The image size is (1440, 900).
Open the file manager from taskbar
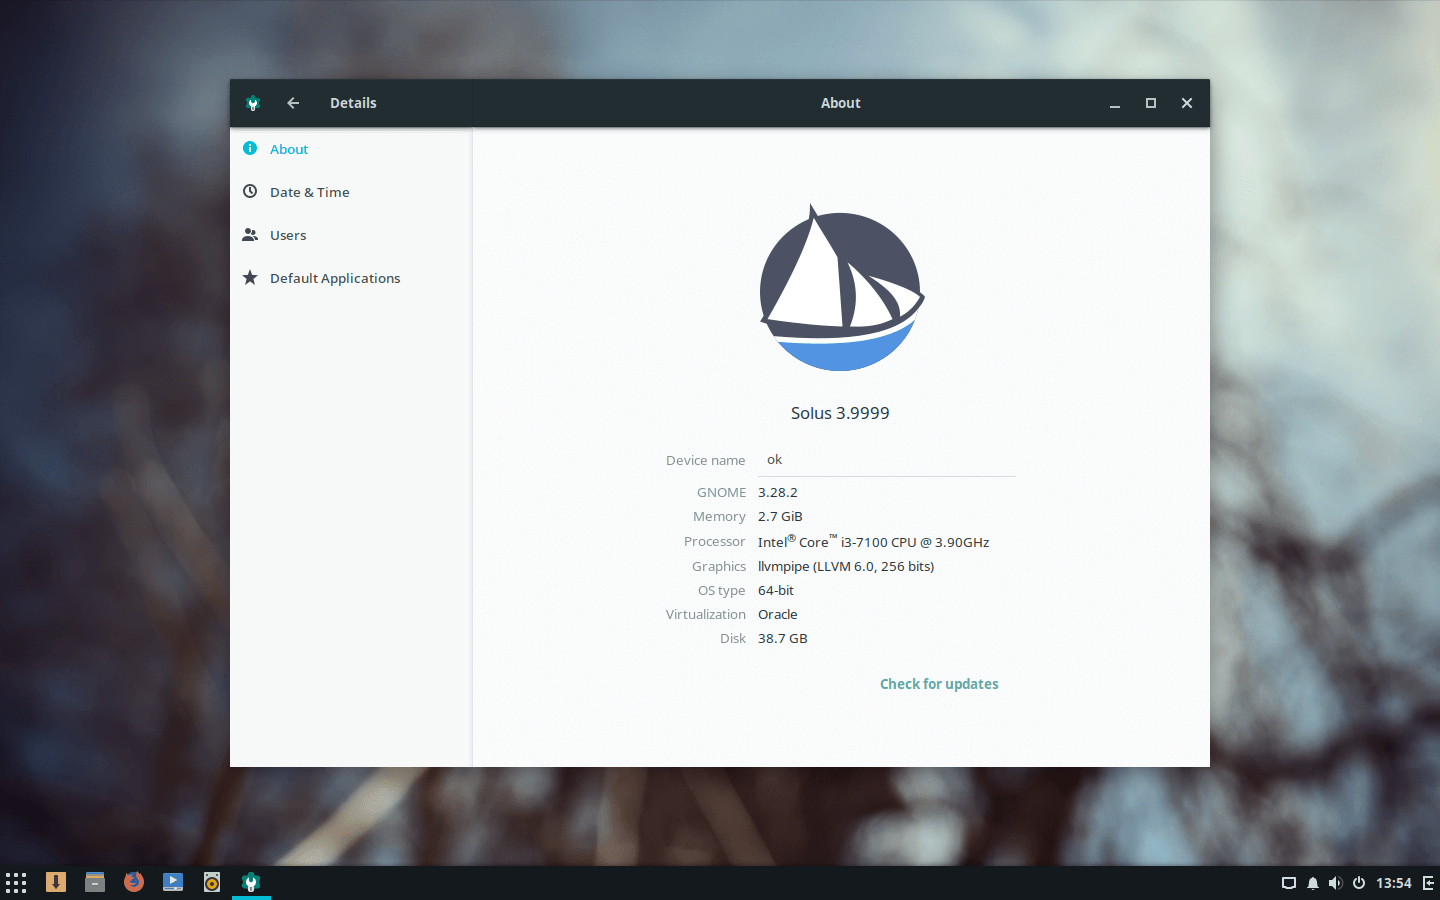coord(95,882)
